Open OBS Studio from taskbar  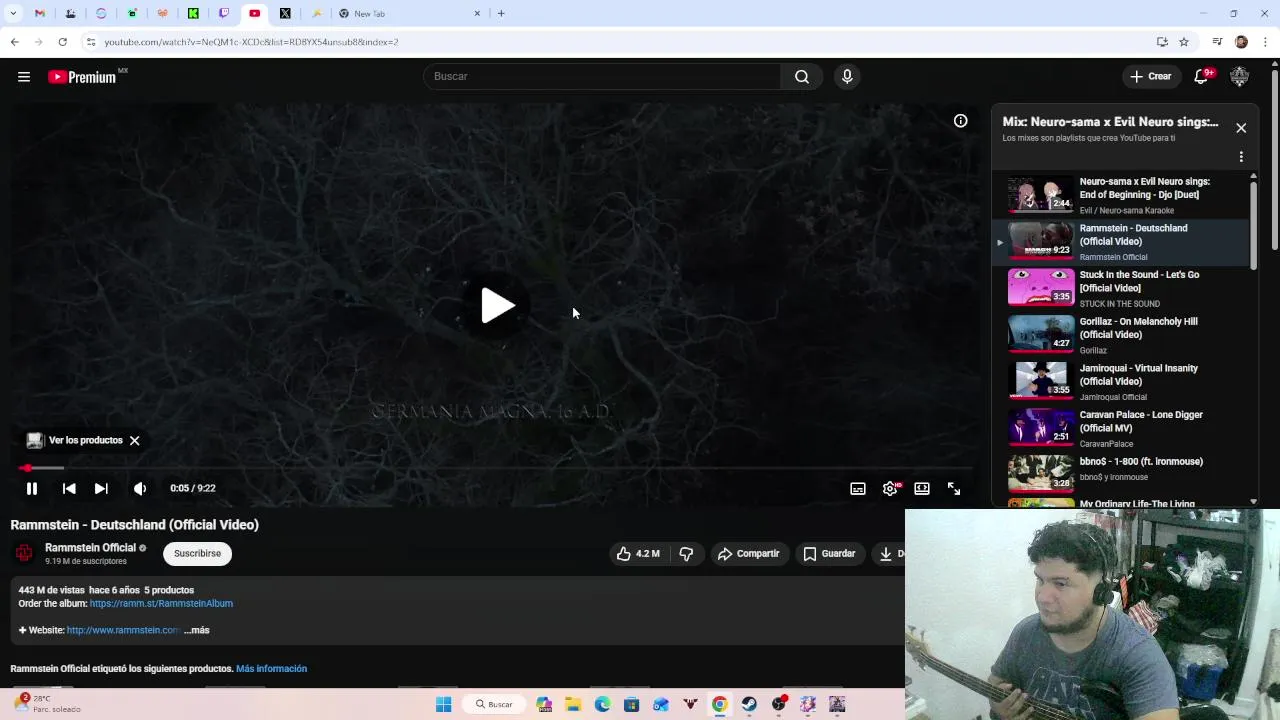pyautogui.click(x=779, y=704)
